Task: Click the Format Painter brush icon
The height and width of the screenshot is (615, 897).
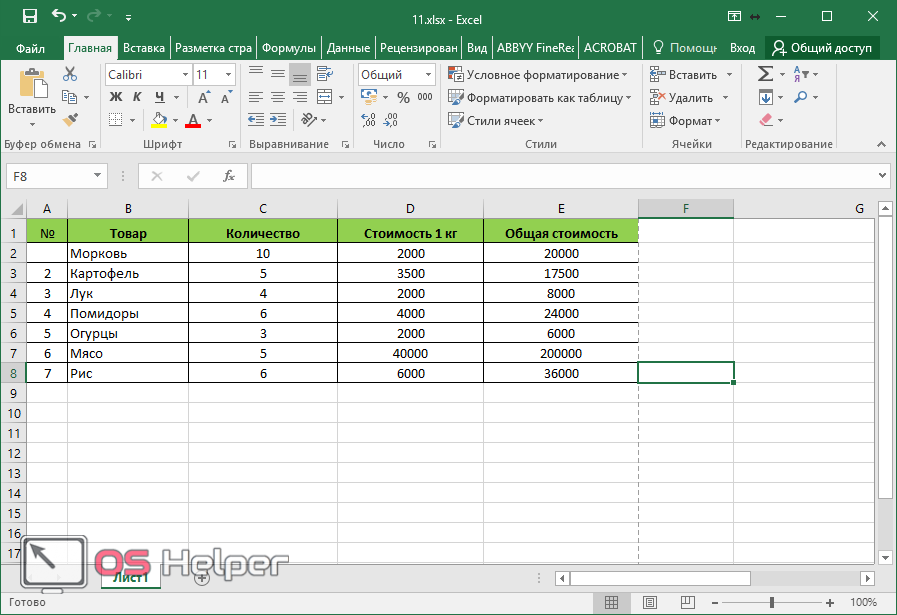Action: [x=70, y=120]
